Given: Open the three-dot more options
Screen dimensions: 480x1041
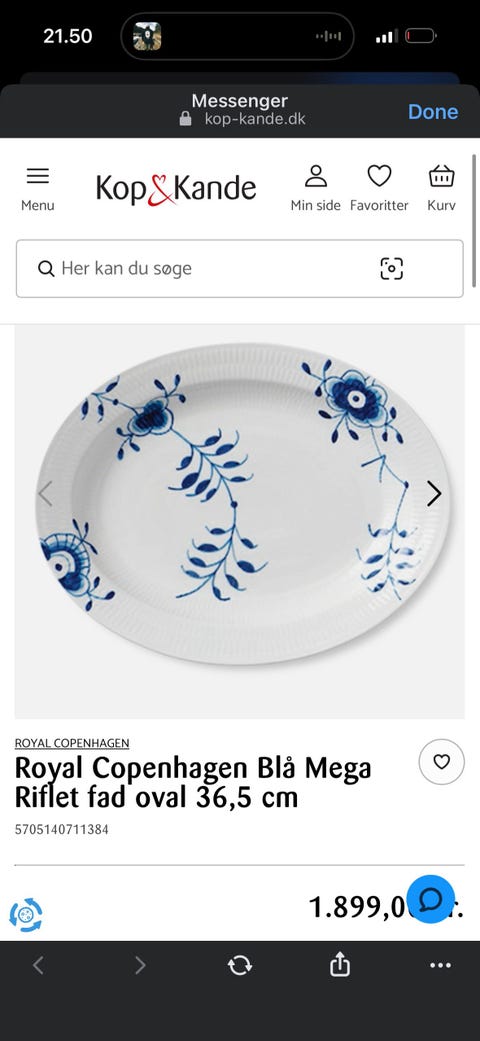Looking at the screenshot, I should tap(440, 965).
